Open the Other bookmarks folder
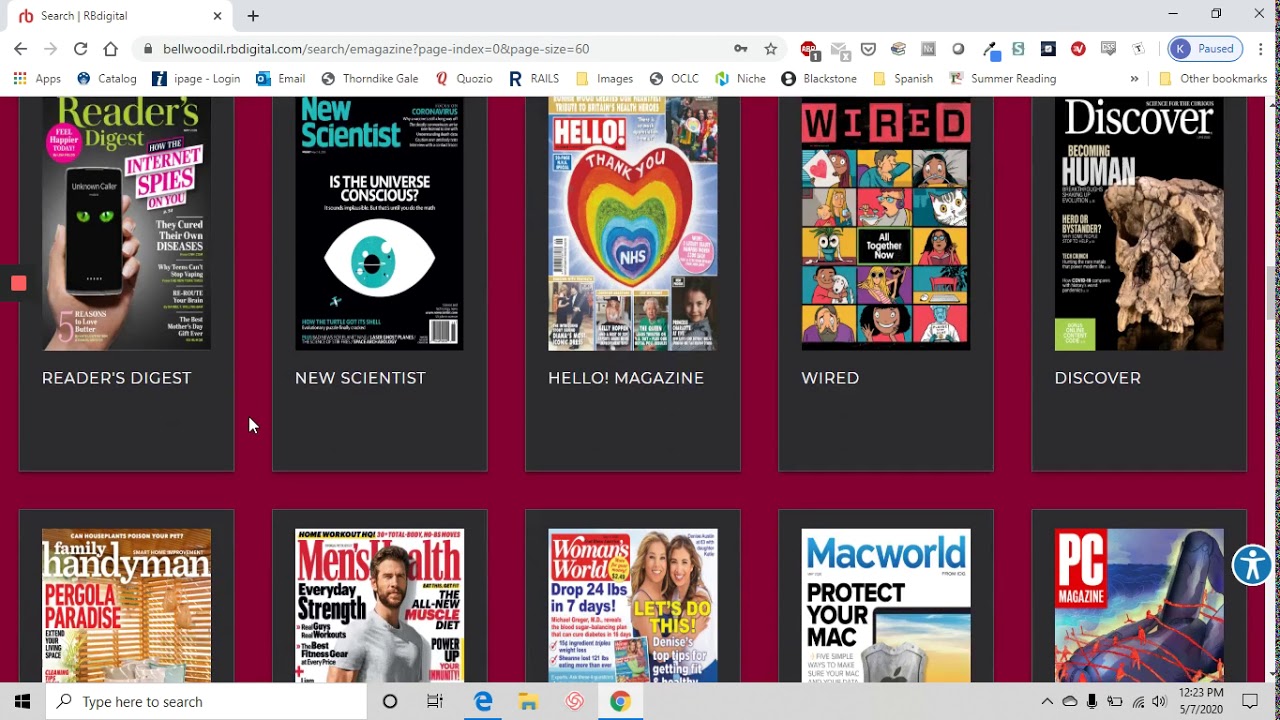The image size is (1280, 720). pos(1212,79)
